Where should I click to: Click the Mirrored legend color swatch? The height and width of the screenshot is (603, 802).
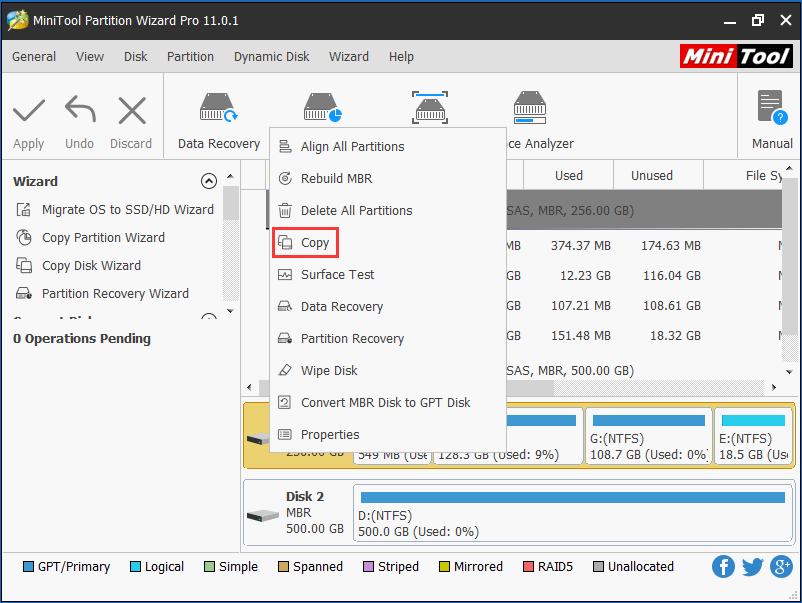click(x=444, y=567)
